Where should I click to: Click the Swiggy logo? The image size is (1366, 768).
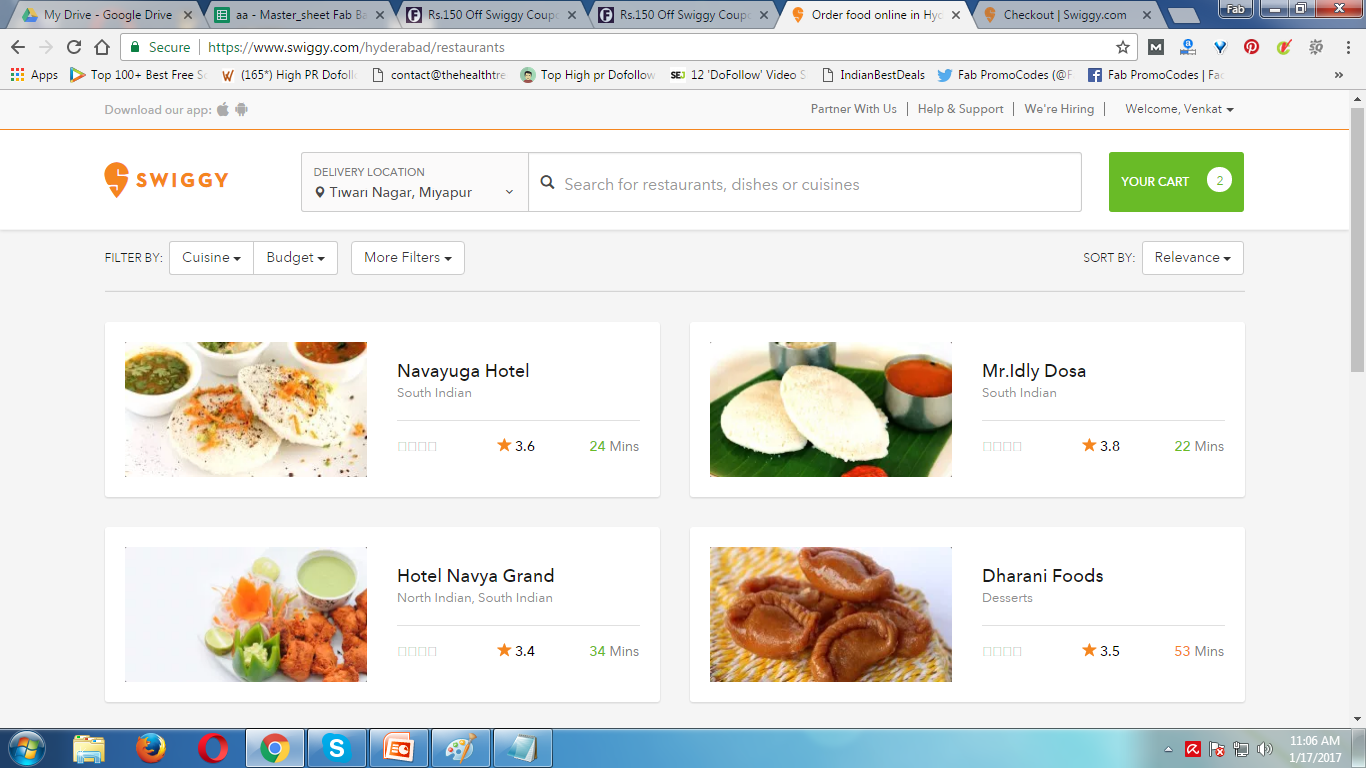point(166,180)
